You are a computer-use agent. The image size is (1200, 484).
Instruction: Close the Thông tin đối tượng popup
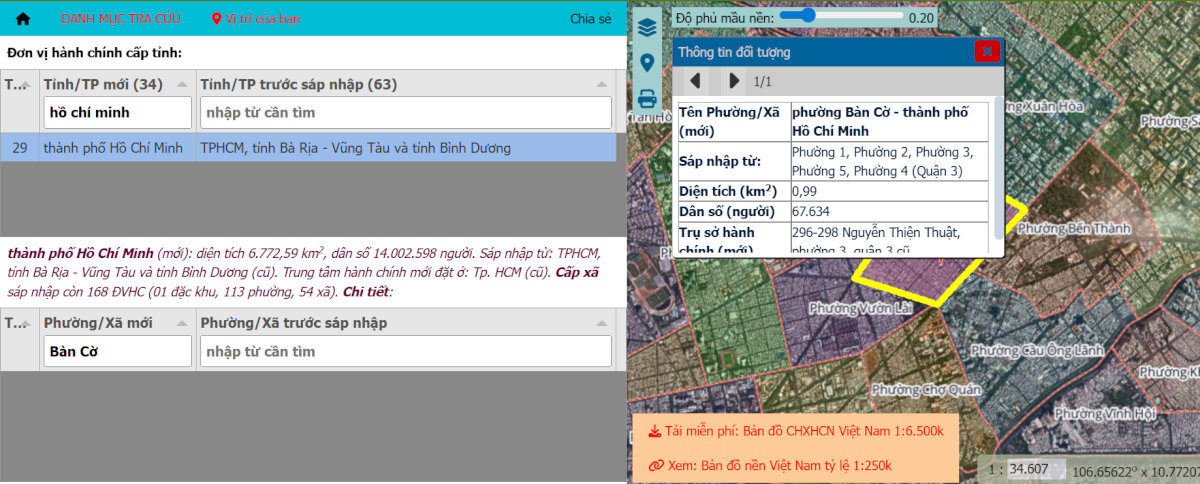point(987,51)
